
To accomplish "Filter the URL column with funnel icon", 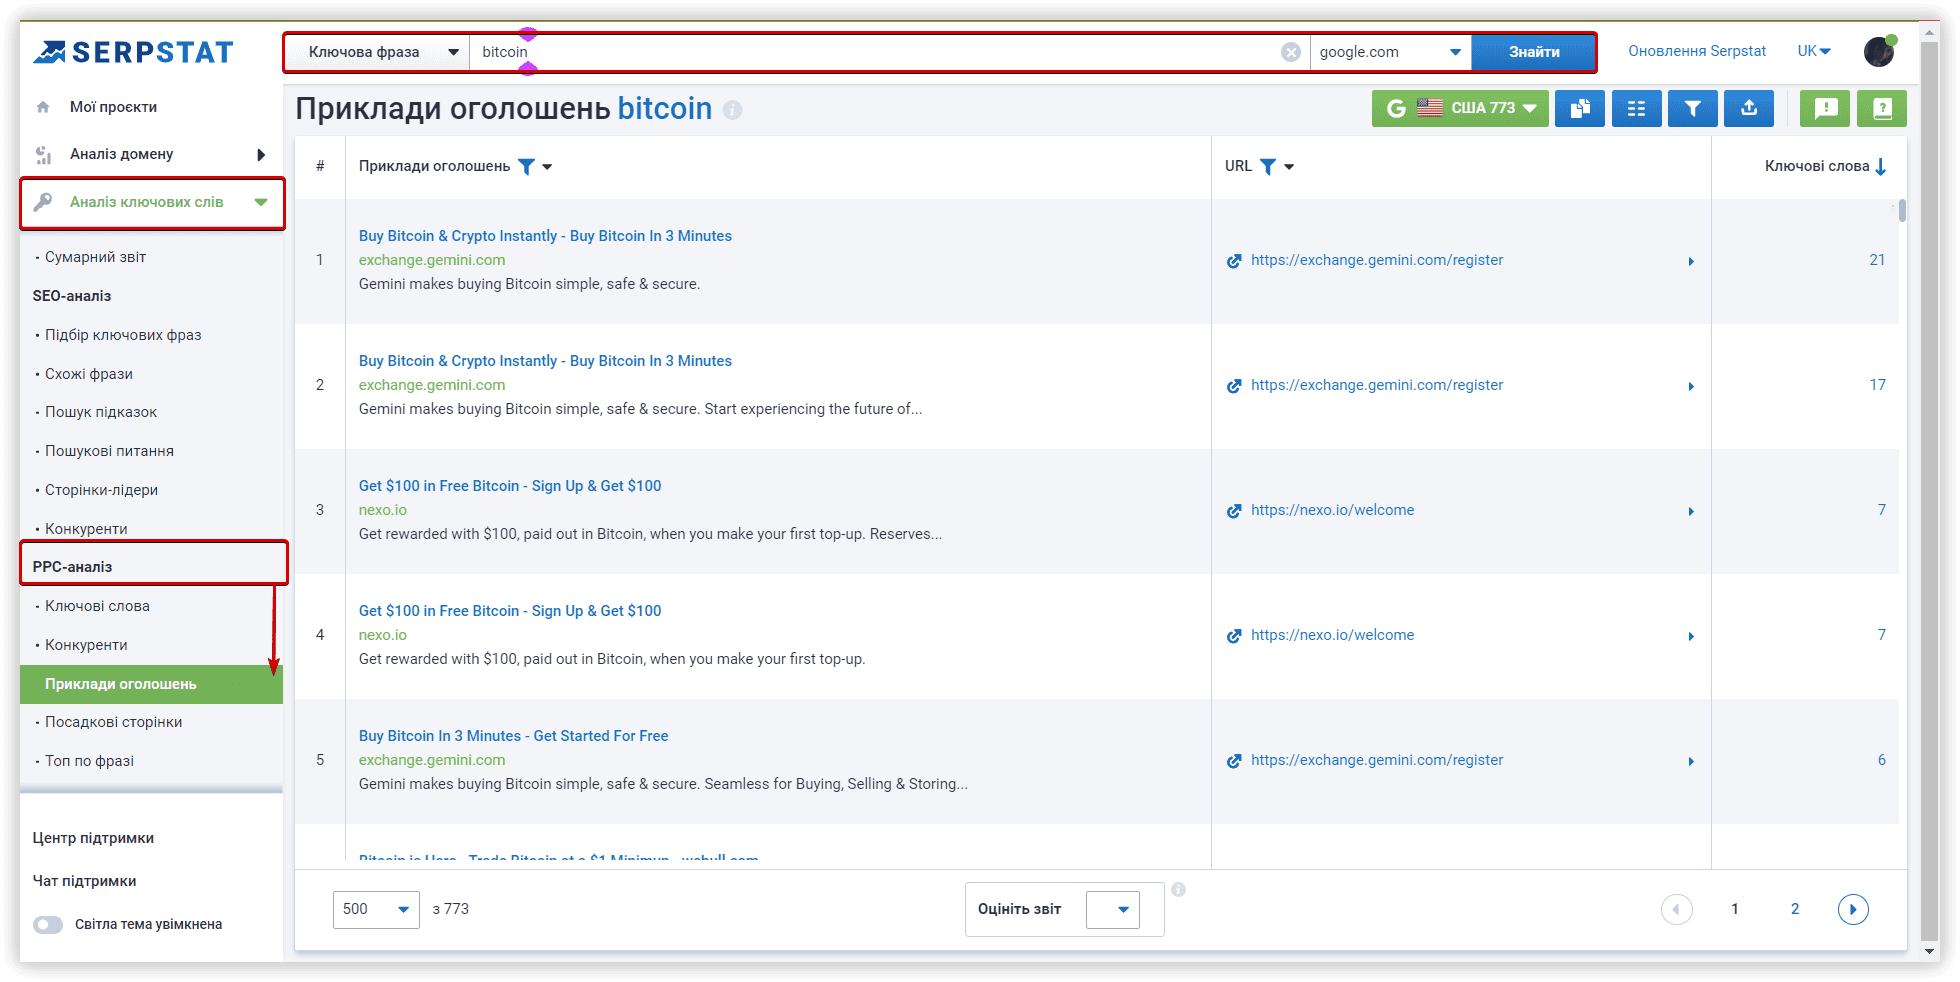I will tap(1267, 167).
